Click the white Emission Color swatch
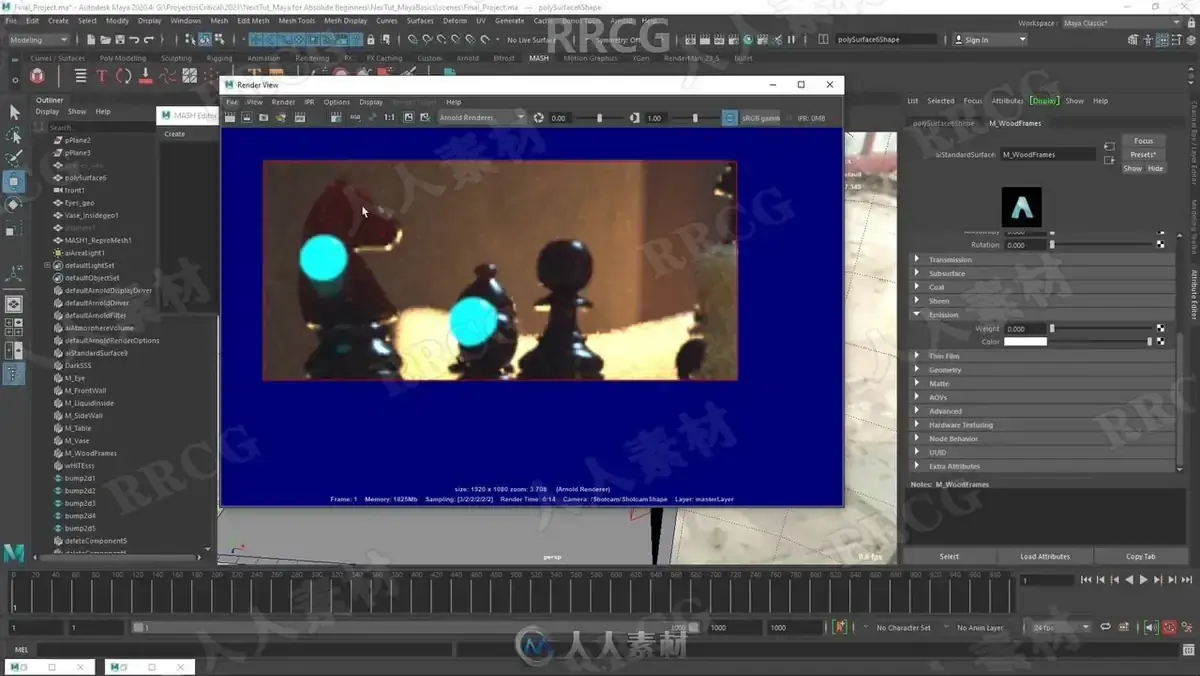The width and height of the screenshot is (1200, 676). point(1025,342)
